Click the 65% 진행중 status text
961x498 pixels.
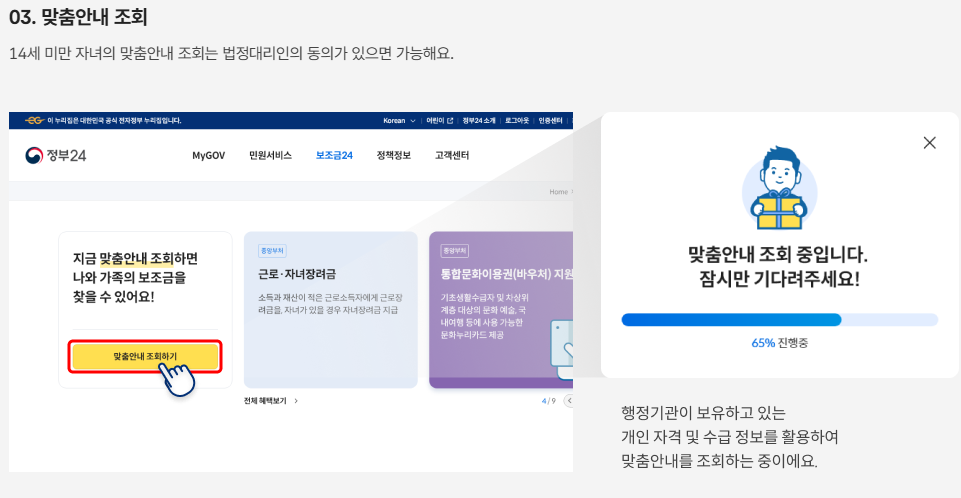(x=780, y=343)
